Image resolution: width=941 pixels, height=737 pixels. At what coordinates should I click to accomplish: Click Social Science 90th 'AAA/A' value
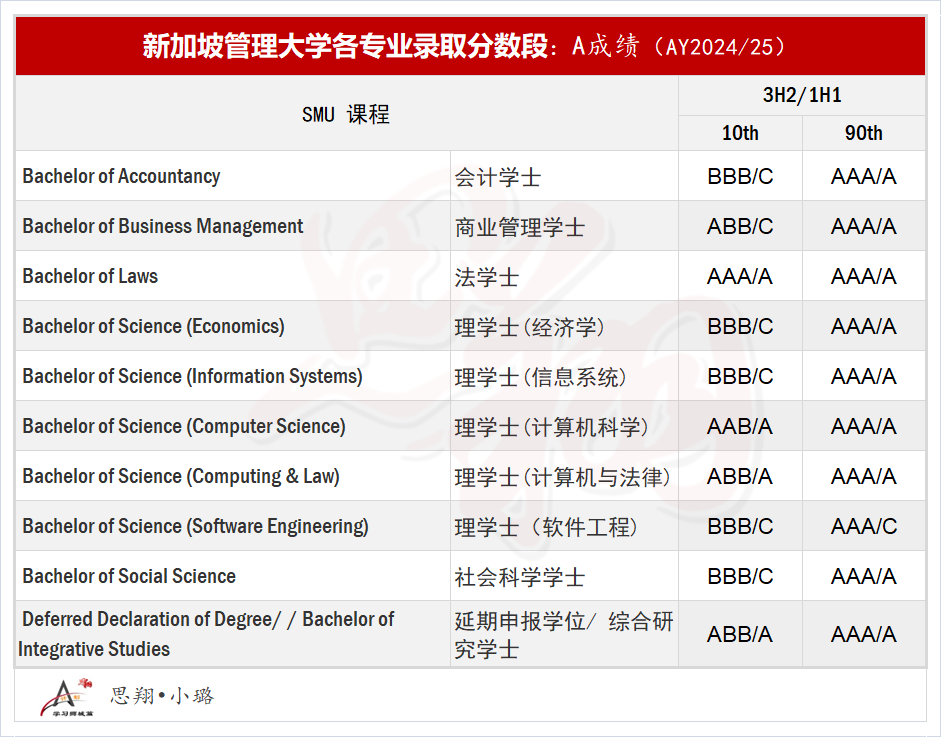pos(864,576)
